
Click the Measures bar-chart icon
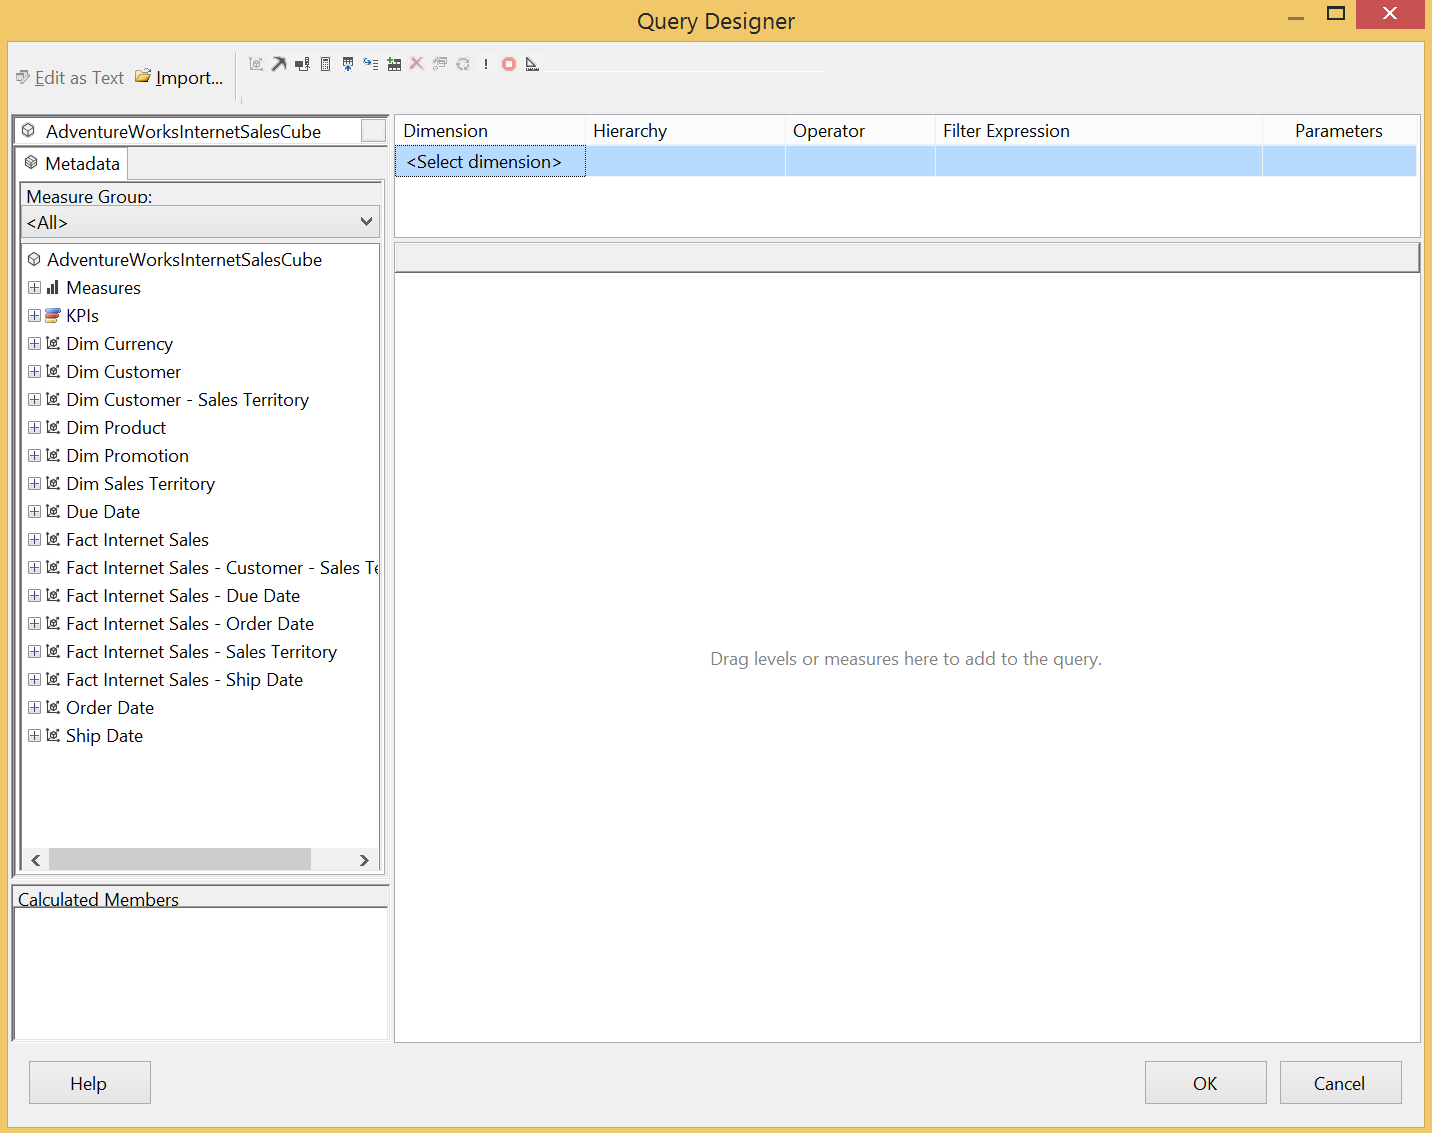(53, 288)
